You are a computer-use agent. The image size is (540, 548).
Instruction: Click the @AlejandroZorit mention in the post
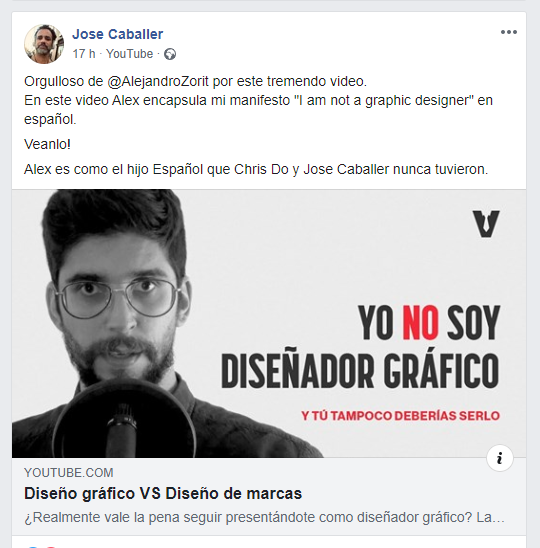point(158,81)
